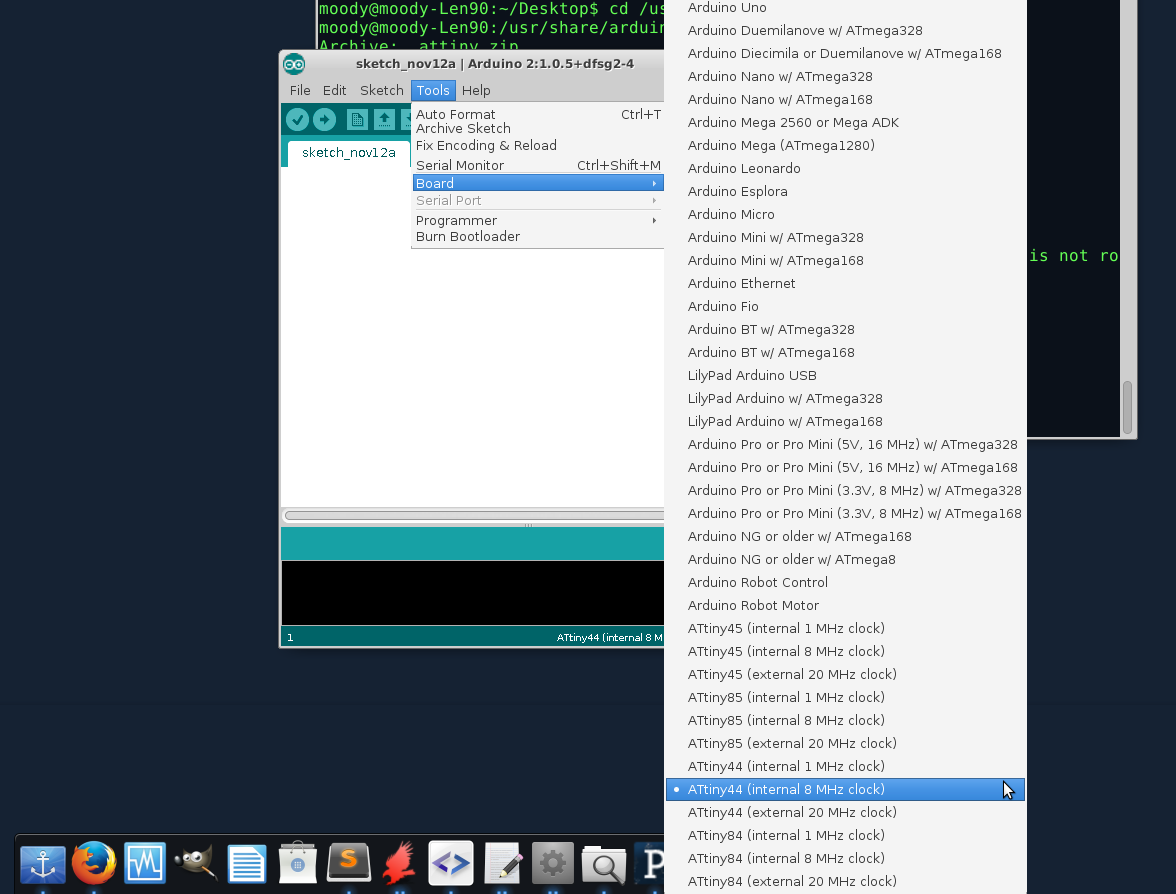Select Arduino Mega 2560 or Mega ADK
This screenshot has height=894, width=1176.
point(845,122)
